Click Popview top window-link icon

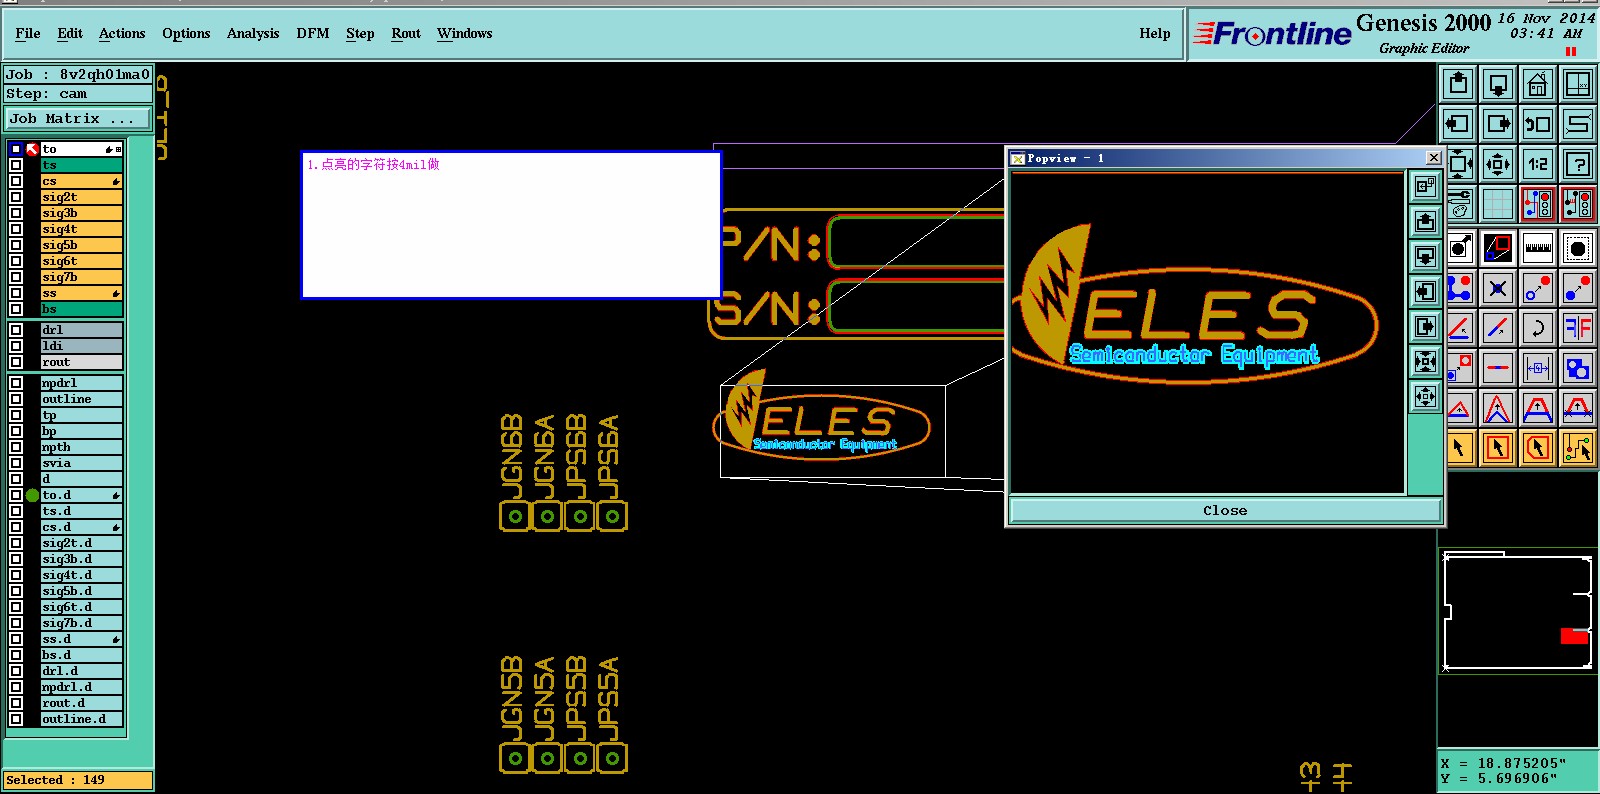coord(1426,186)
